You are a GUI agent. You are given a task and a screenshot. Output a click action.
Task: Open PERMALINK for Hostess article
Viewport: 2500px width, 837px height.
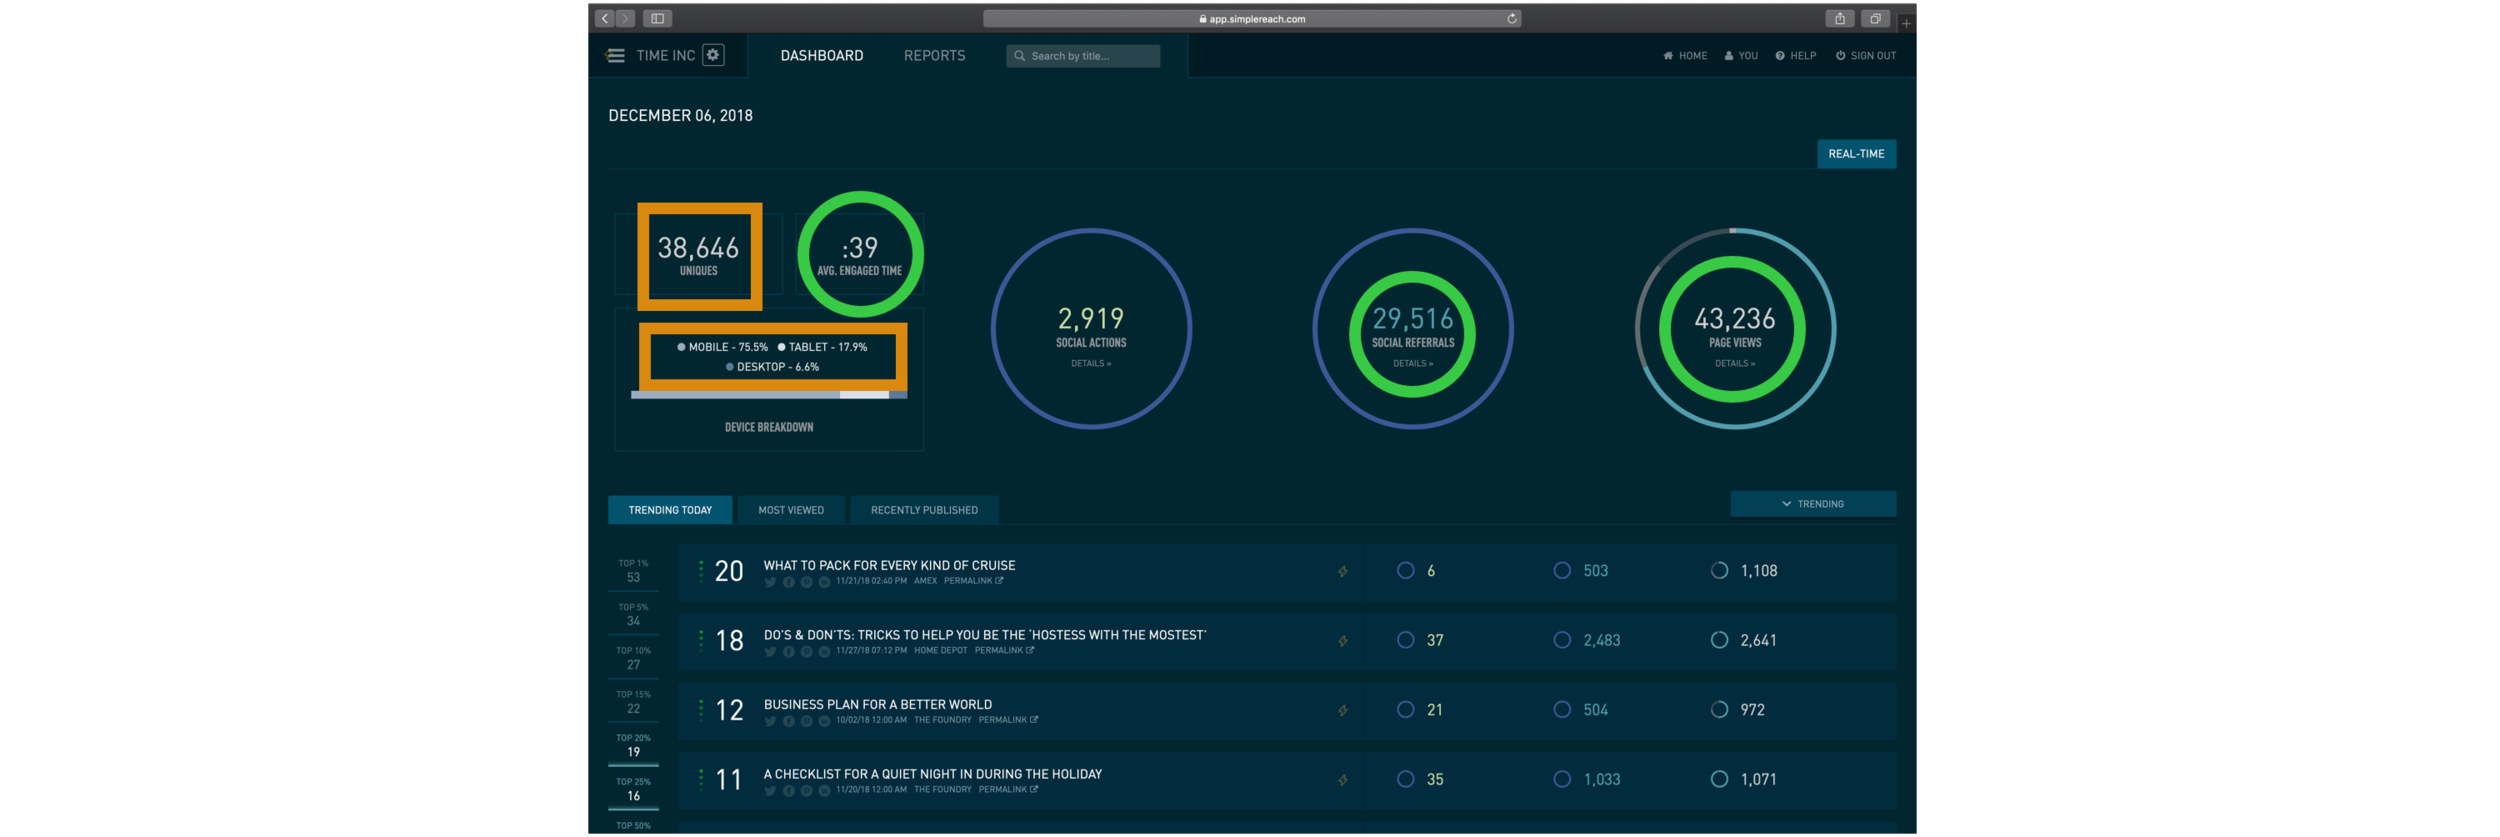(x=1004, y=651)
